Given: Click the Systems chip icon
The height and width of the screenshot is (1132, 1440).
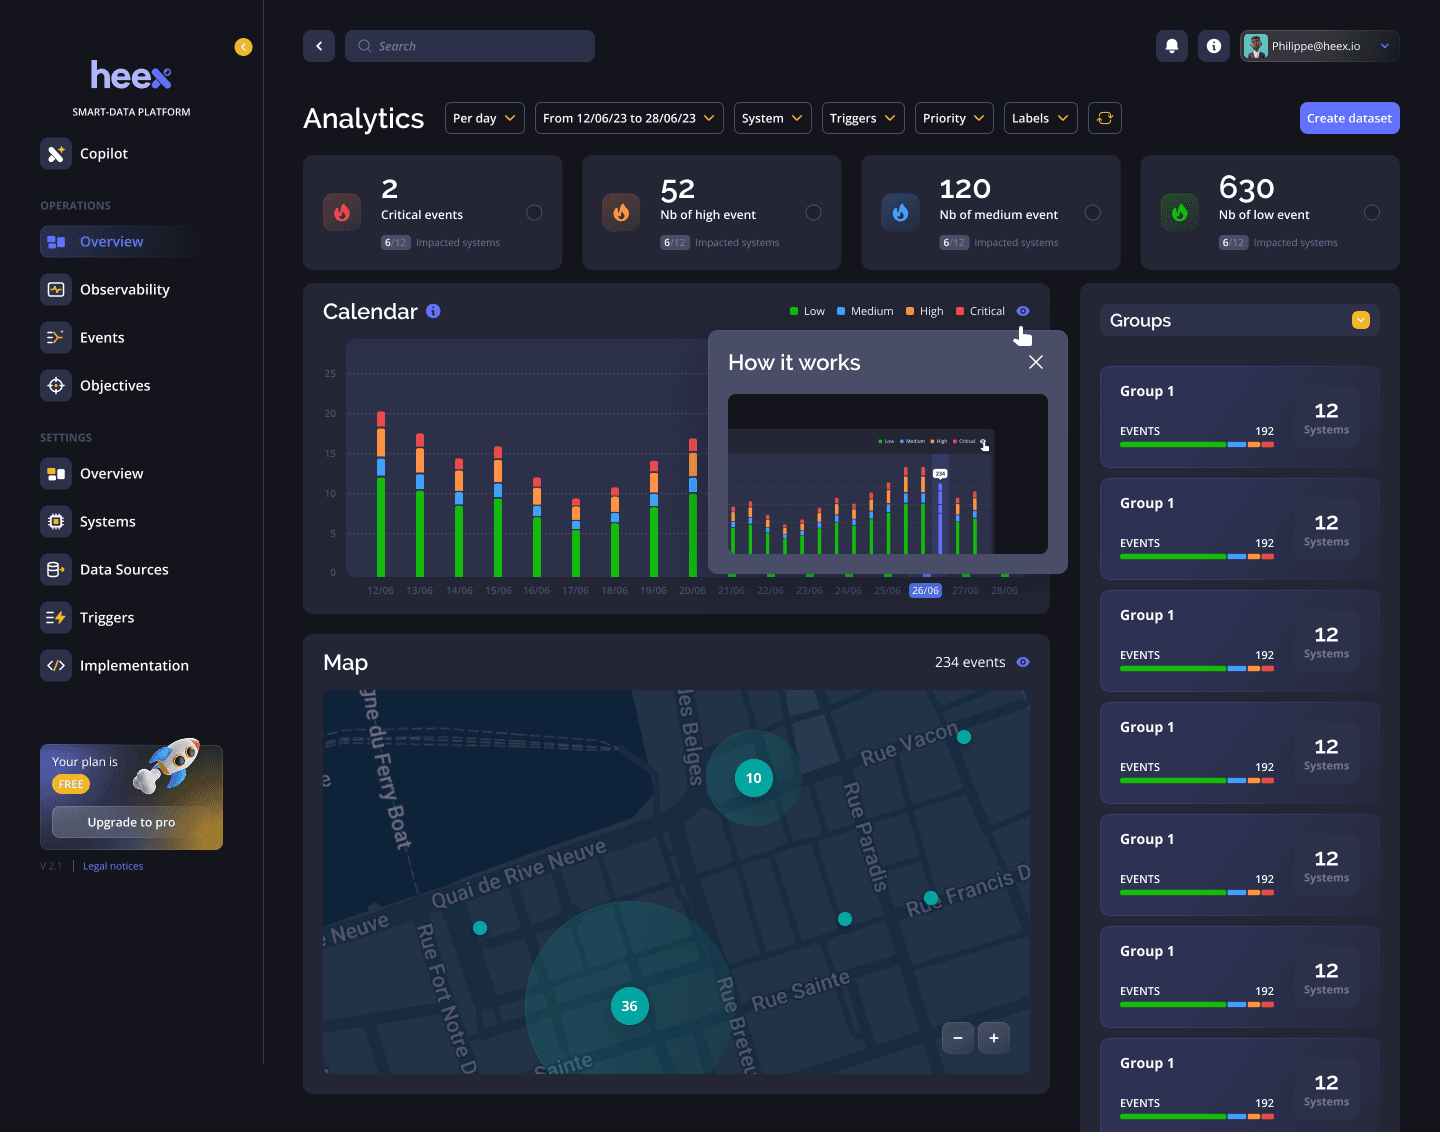Looking at the screenshot, I should tap(56, 521).
